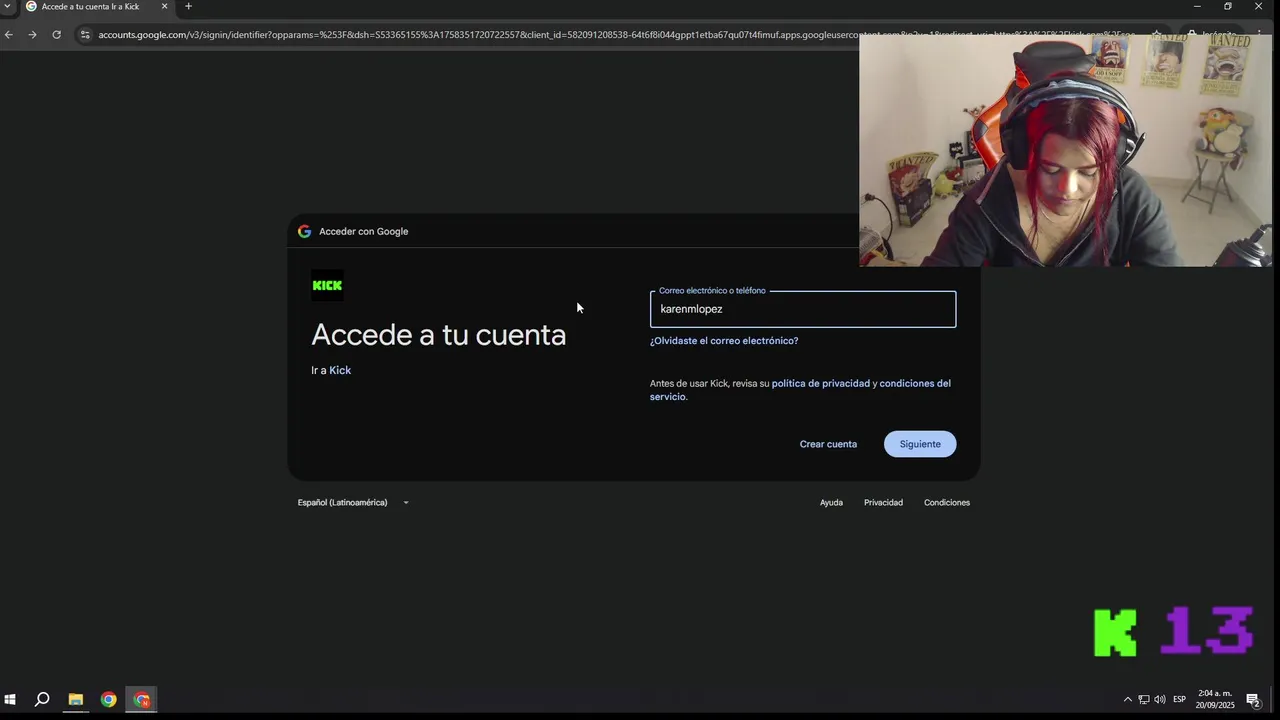Show hidden system tray icons
The height and width of the screenshot is (720, 1280).
tap(1128, 699)
